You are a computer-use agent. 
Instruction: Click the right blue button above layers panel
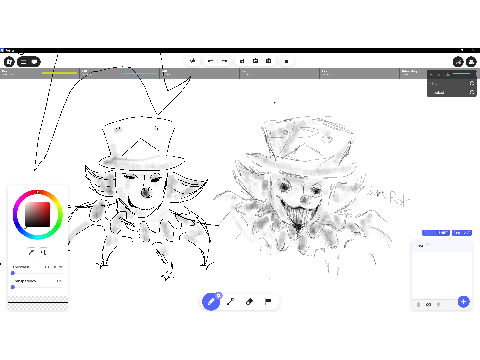click(462, 233)
